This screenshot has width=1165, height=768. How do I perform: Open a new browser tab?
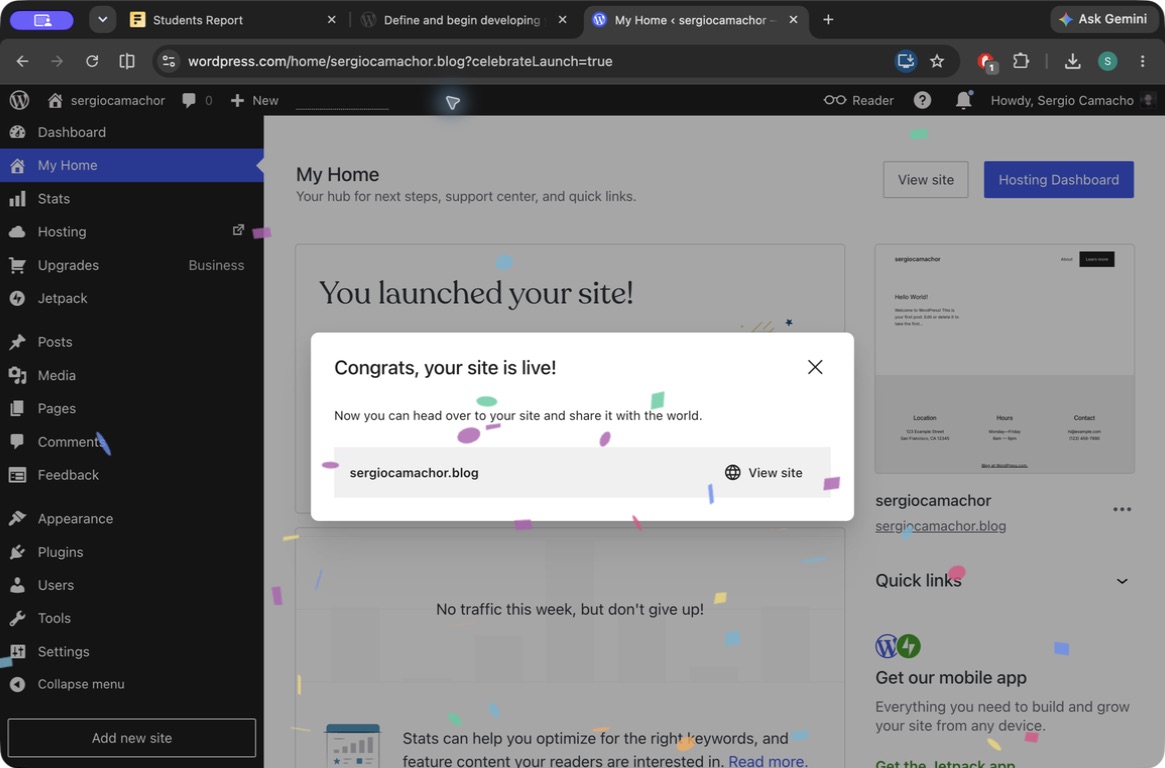click(828, 20)
